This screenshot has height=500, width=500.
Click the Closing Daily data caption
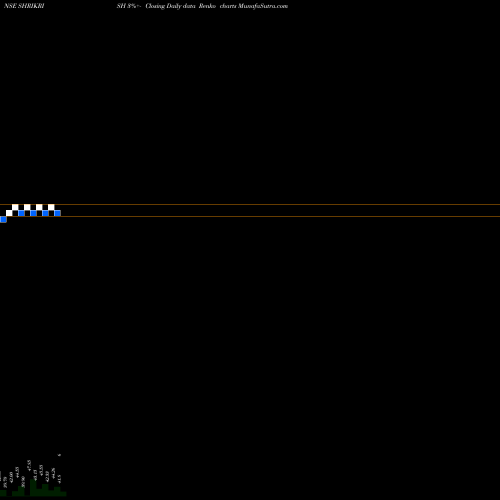coord(170,6)
